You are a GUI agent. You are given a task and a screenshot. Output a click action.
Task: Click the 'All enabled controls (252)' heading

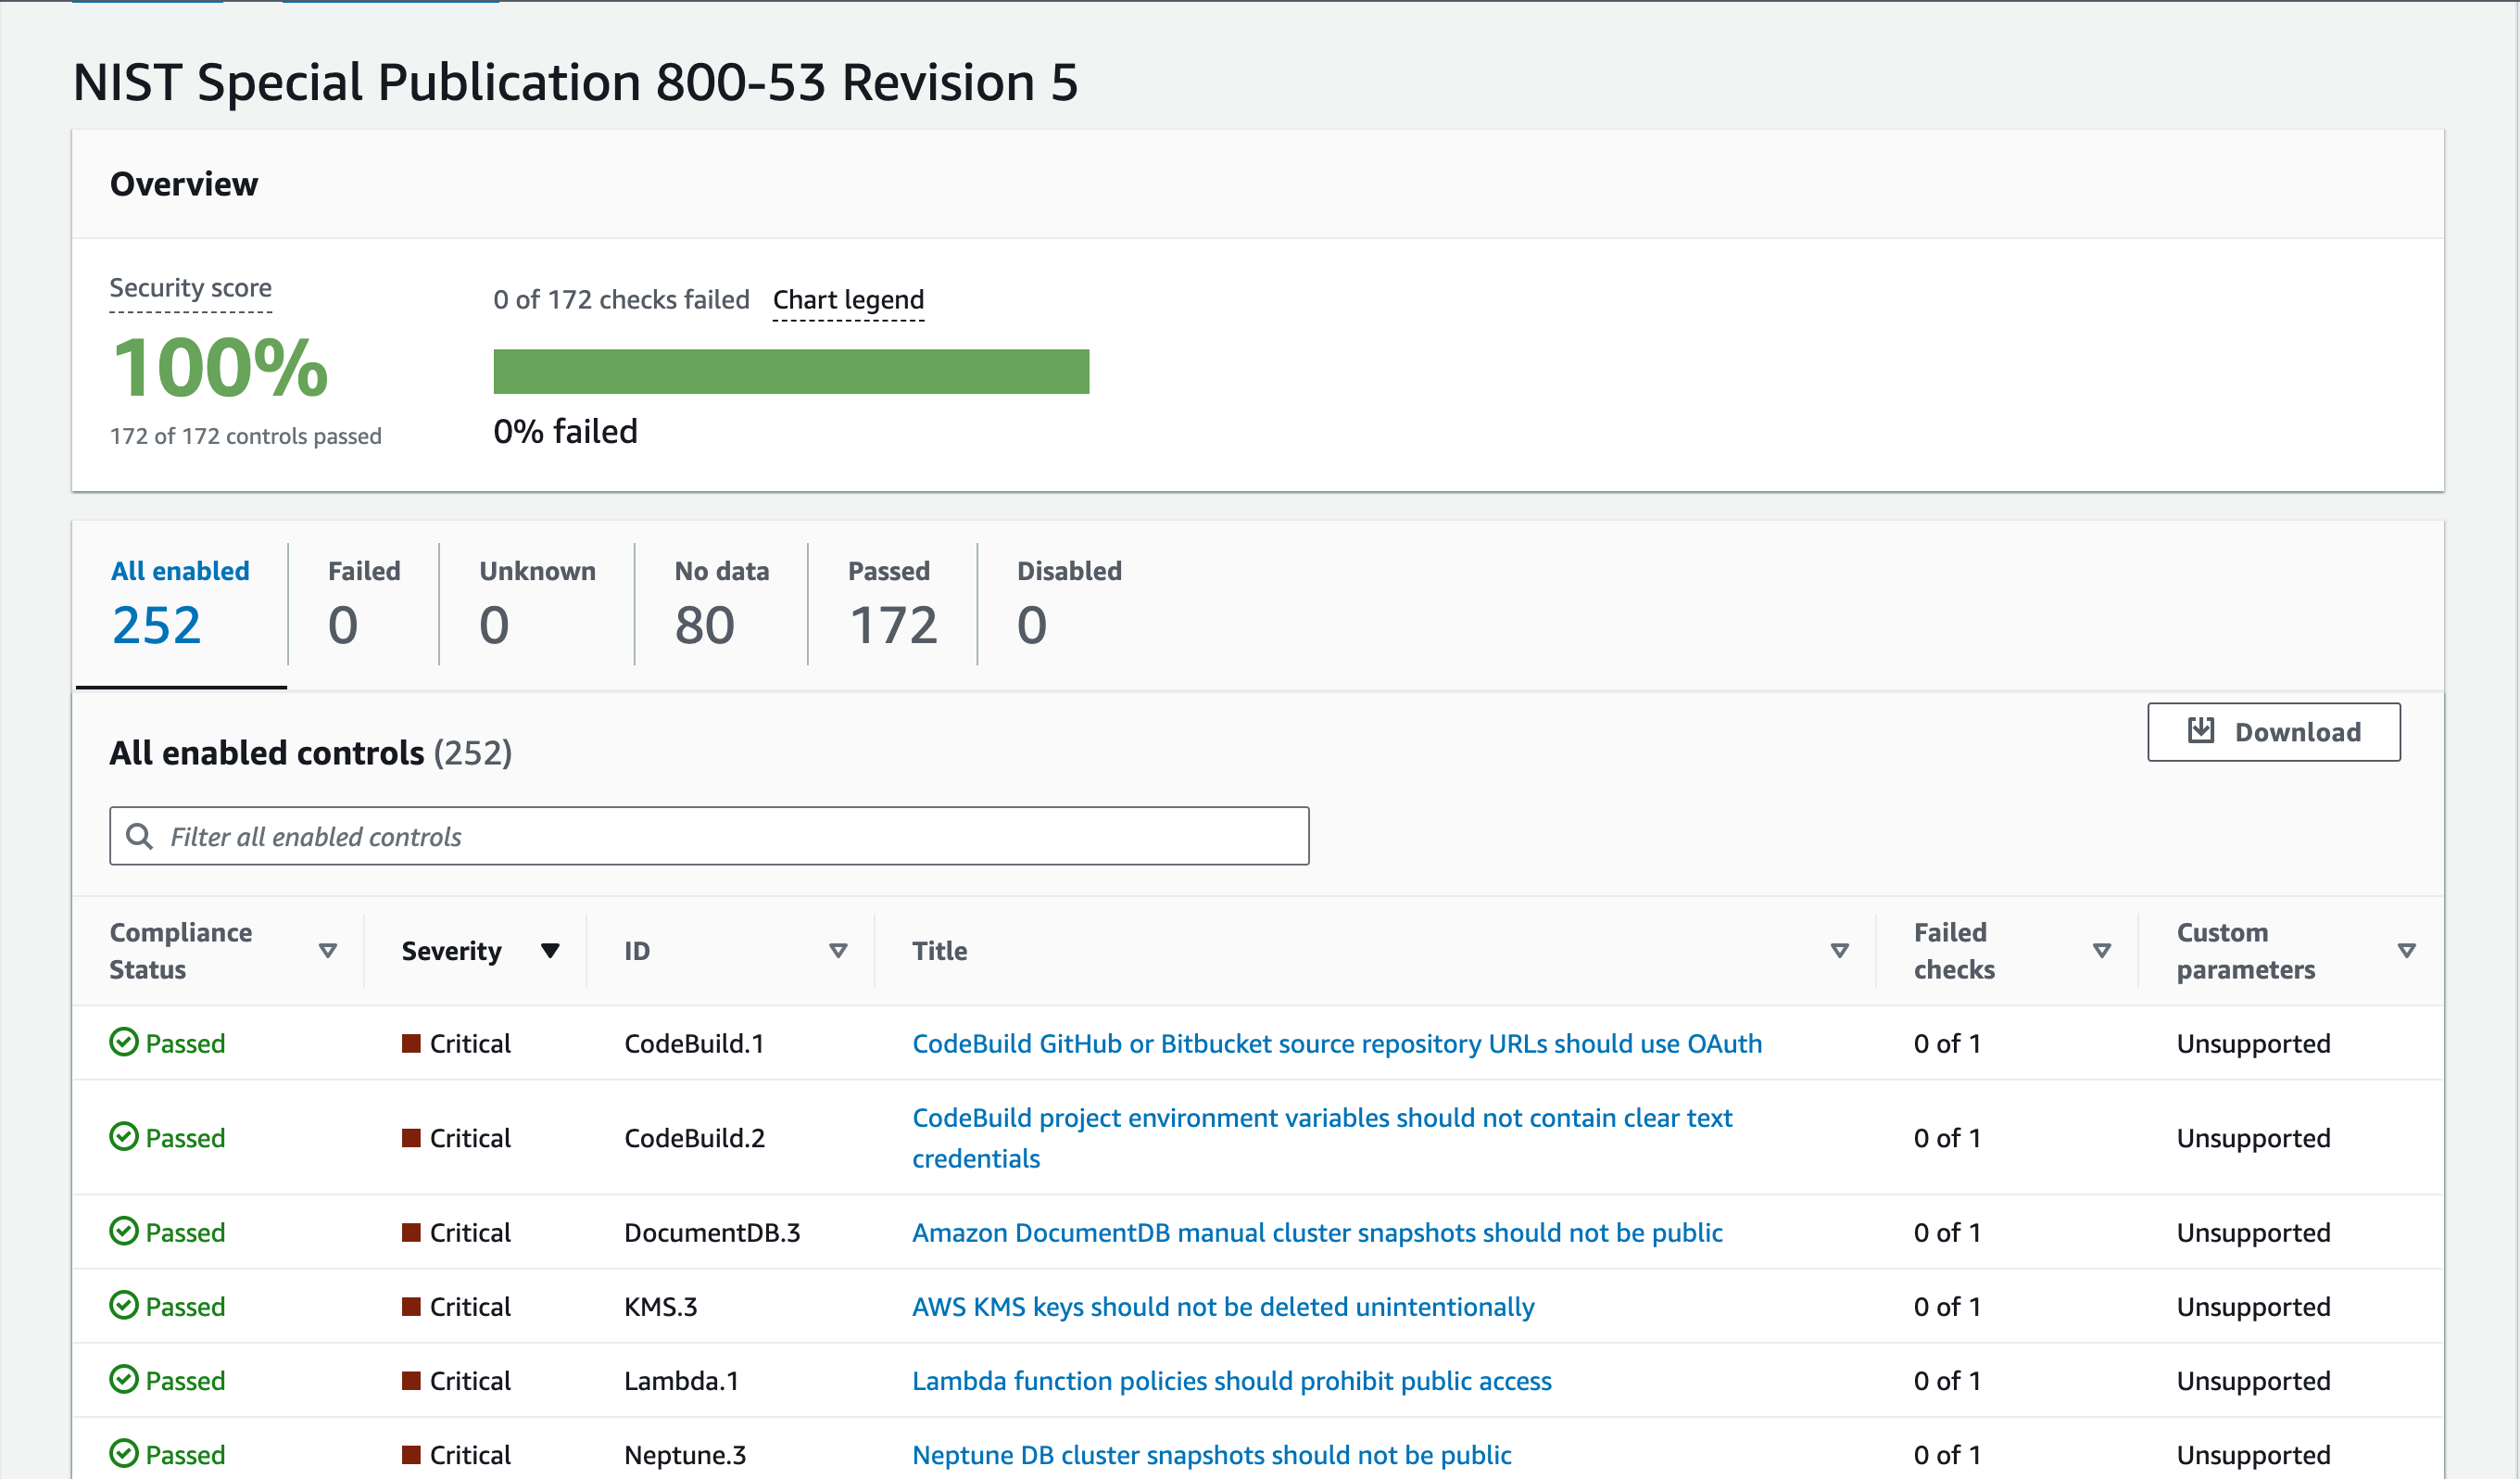point(310,752)
